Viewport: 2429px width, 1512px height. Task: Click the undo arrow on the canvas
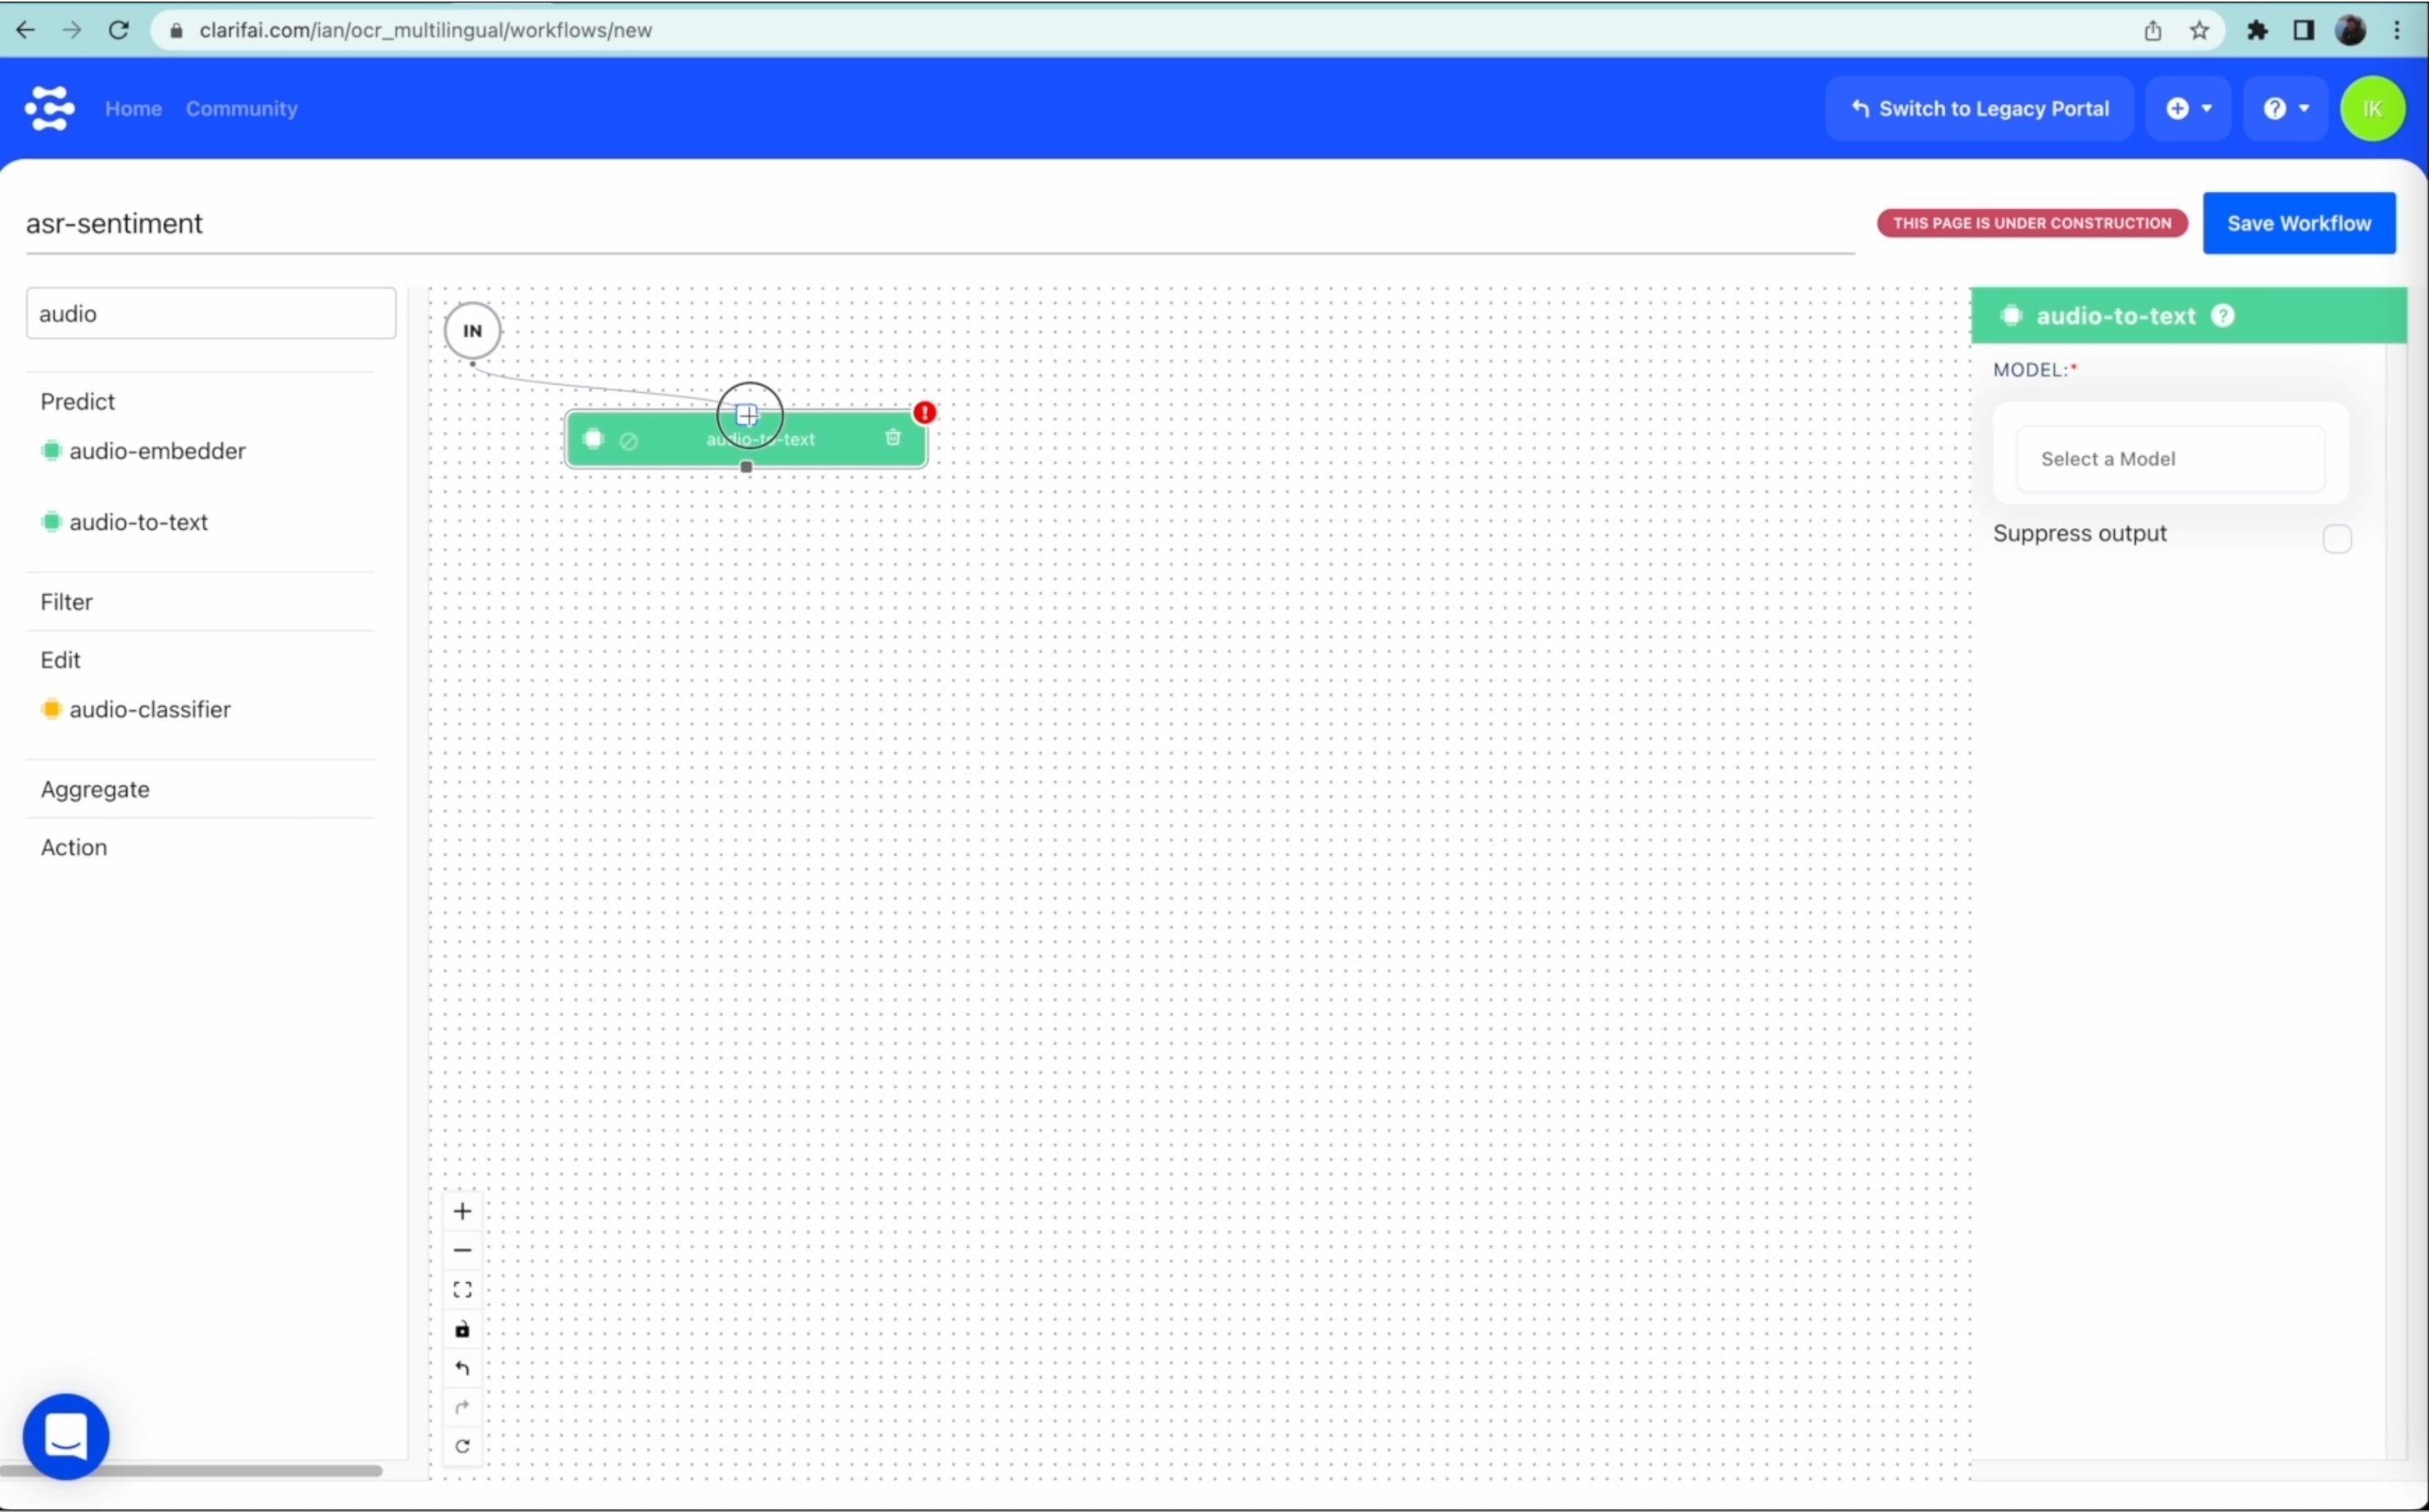462,1368
